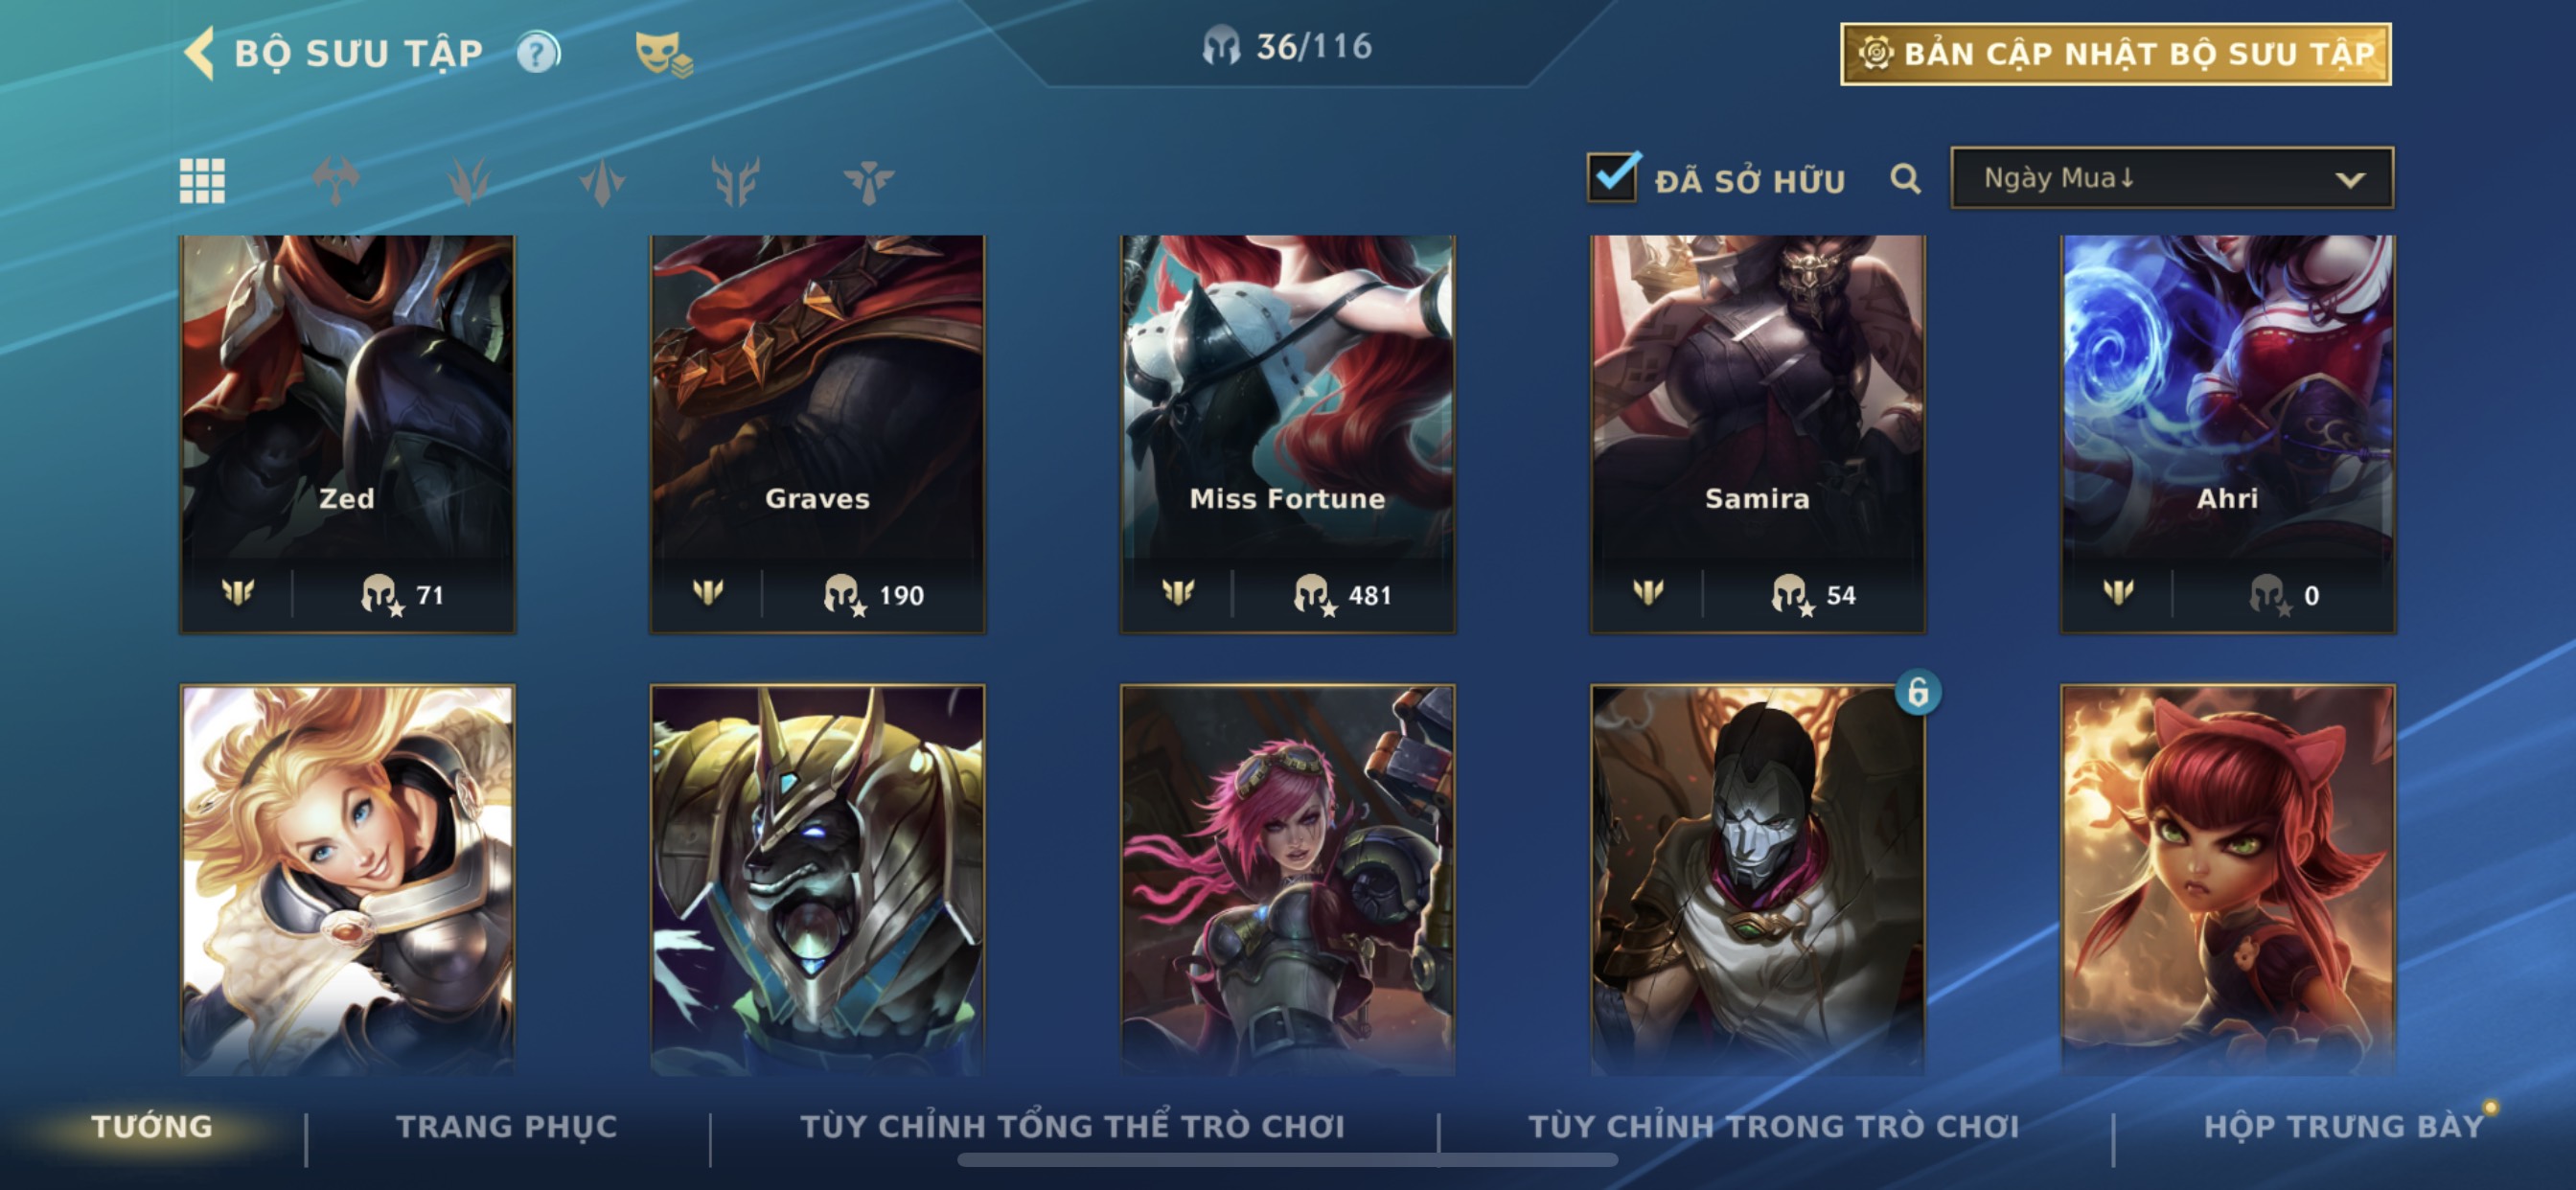Image resolution: width=2576 pixels, height=1190 pixels.
Task: Open the Zed champion card
Action: [x=347, y=434]
